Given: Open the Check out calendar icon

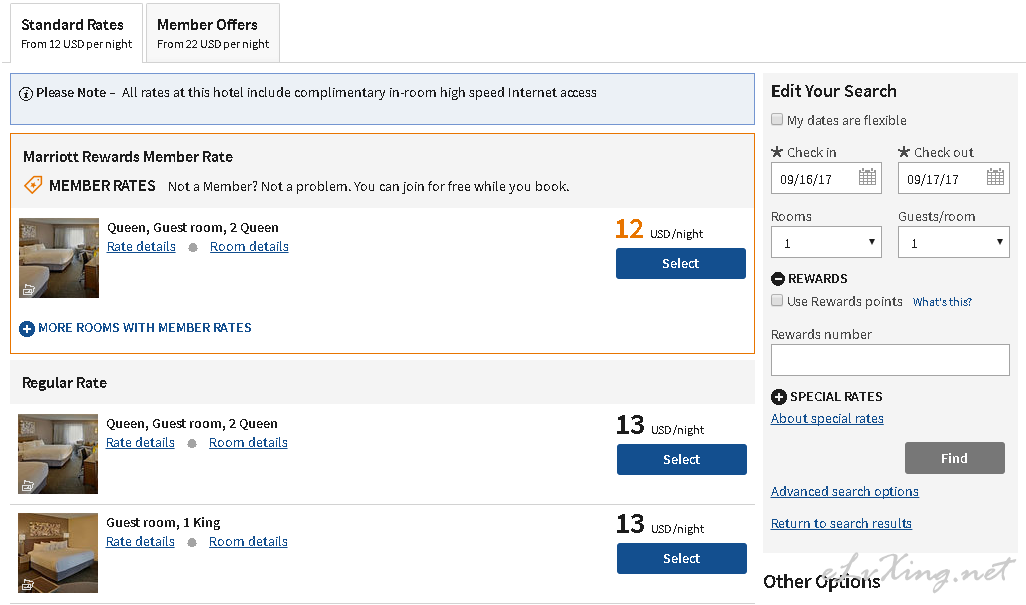Looking at the screenshot, I should pyautogui.click(x=995, y=178).
